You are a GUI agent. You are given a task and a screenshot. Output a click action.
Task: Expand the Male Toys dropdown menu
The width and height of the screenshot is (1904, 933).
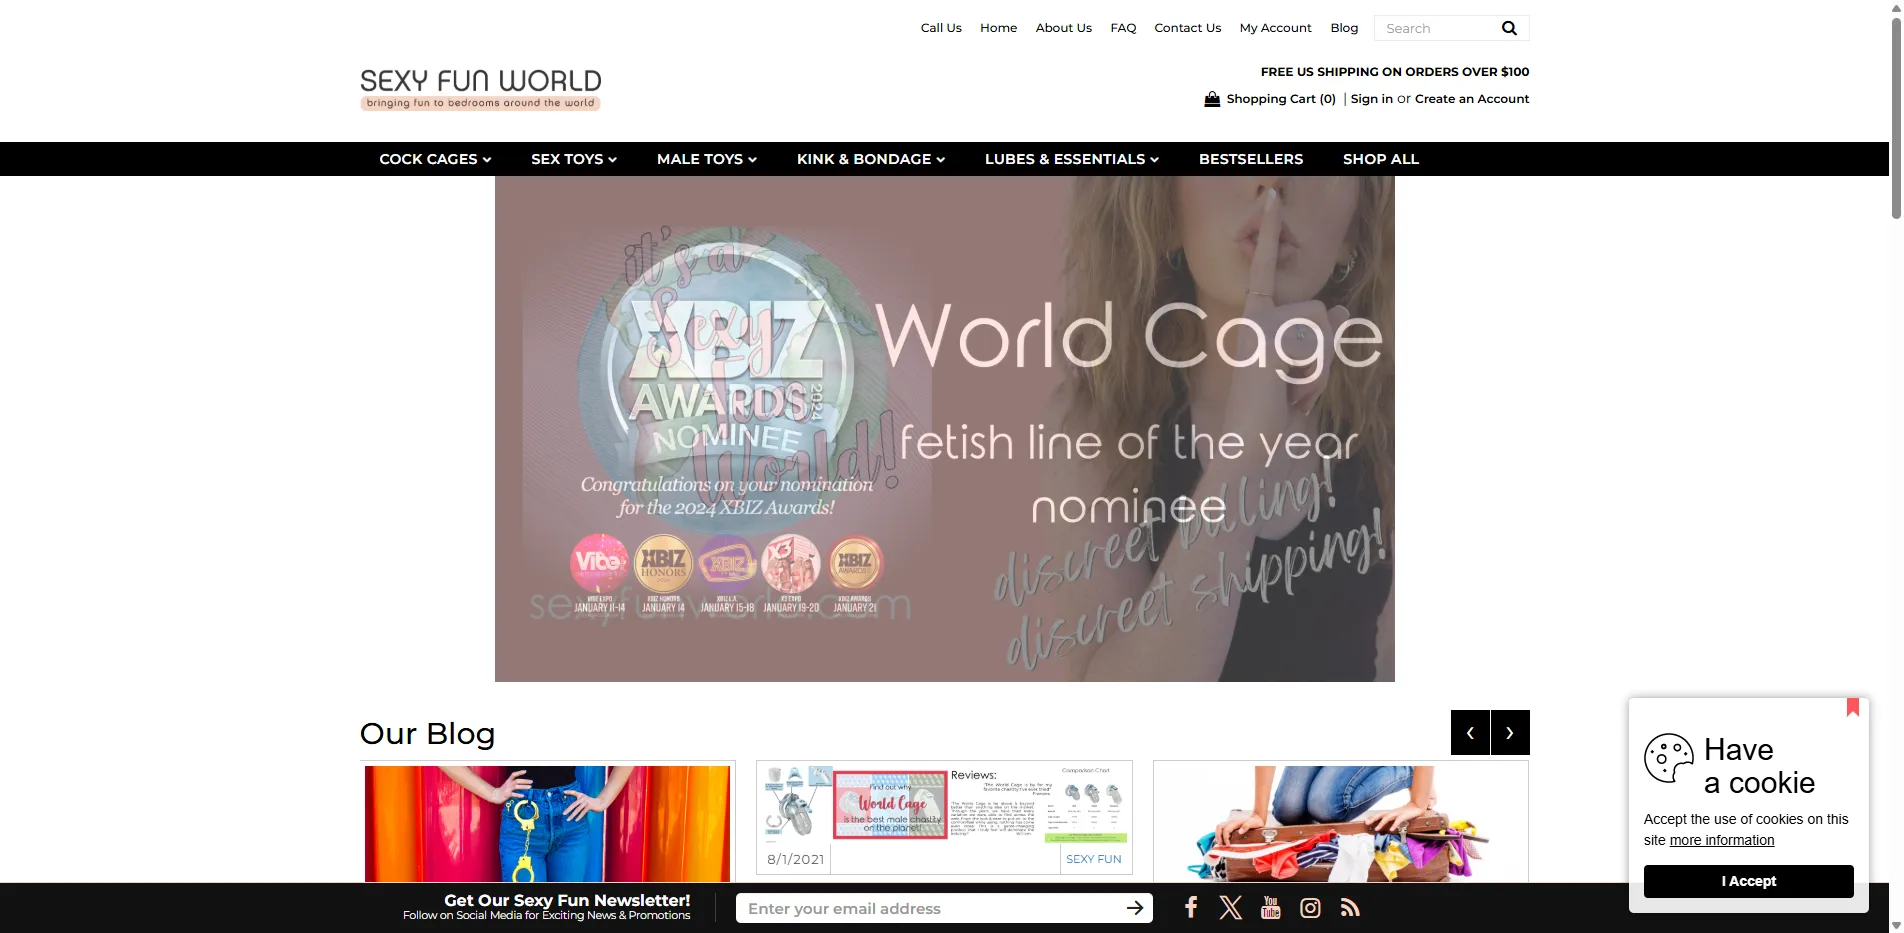[x=706, y=159]
